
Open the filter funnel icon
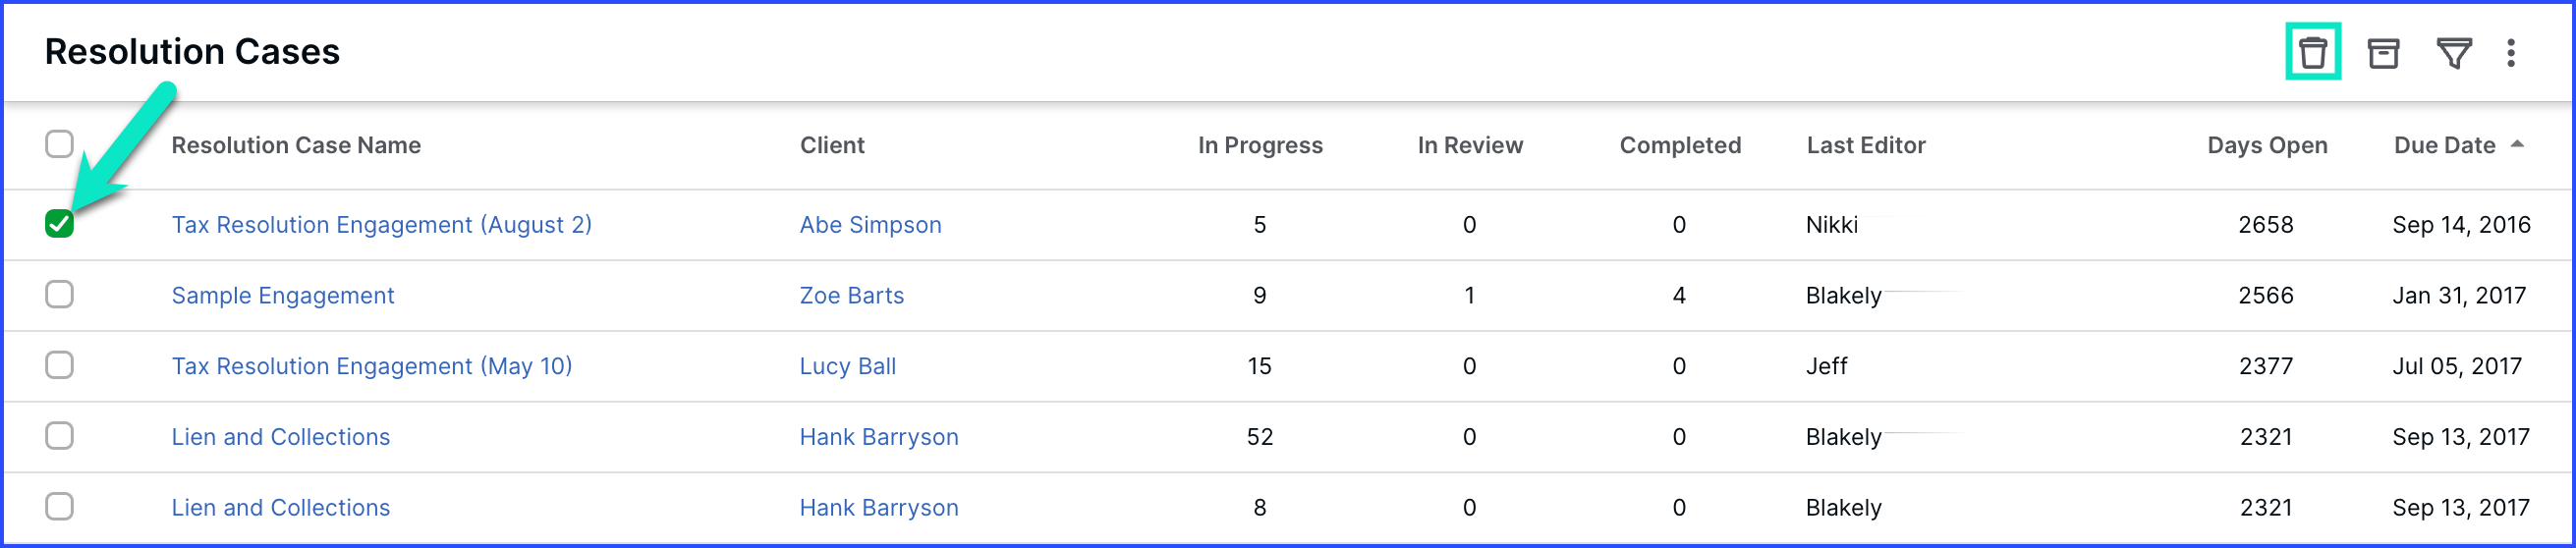[2454, 52]
